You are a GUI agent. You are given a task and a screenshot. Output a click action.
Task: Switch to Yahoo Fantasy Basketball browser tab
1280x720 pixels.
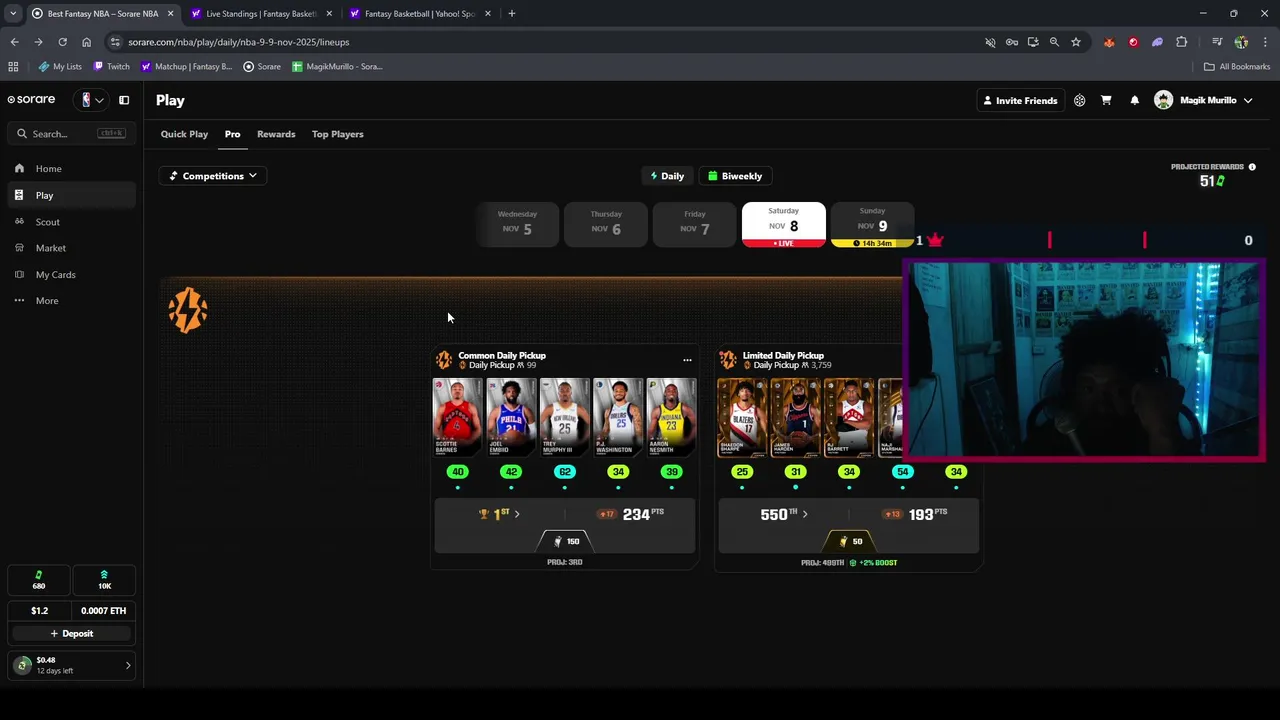tap(420, 13)
